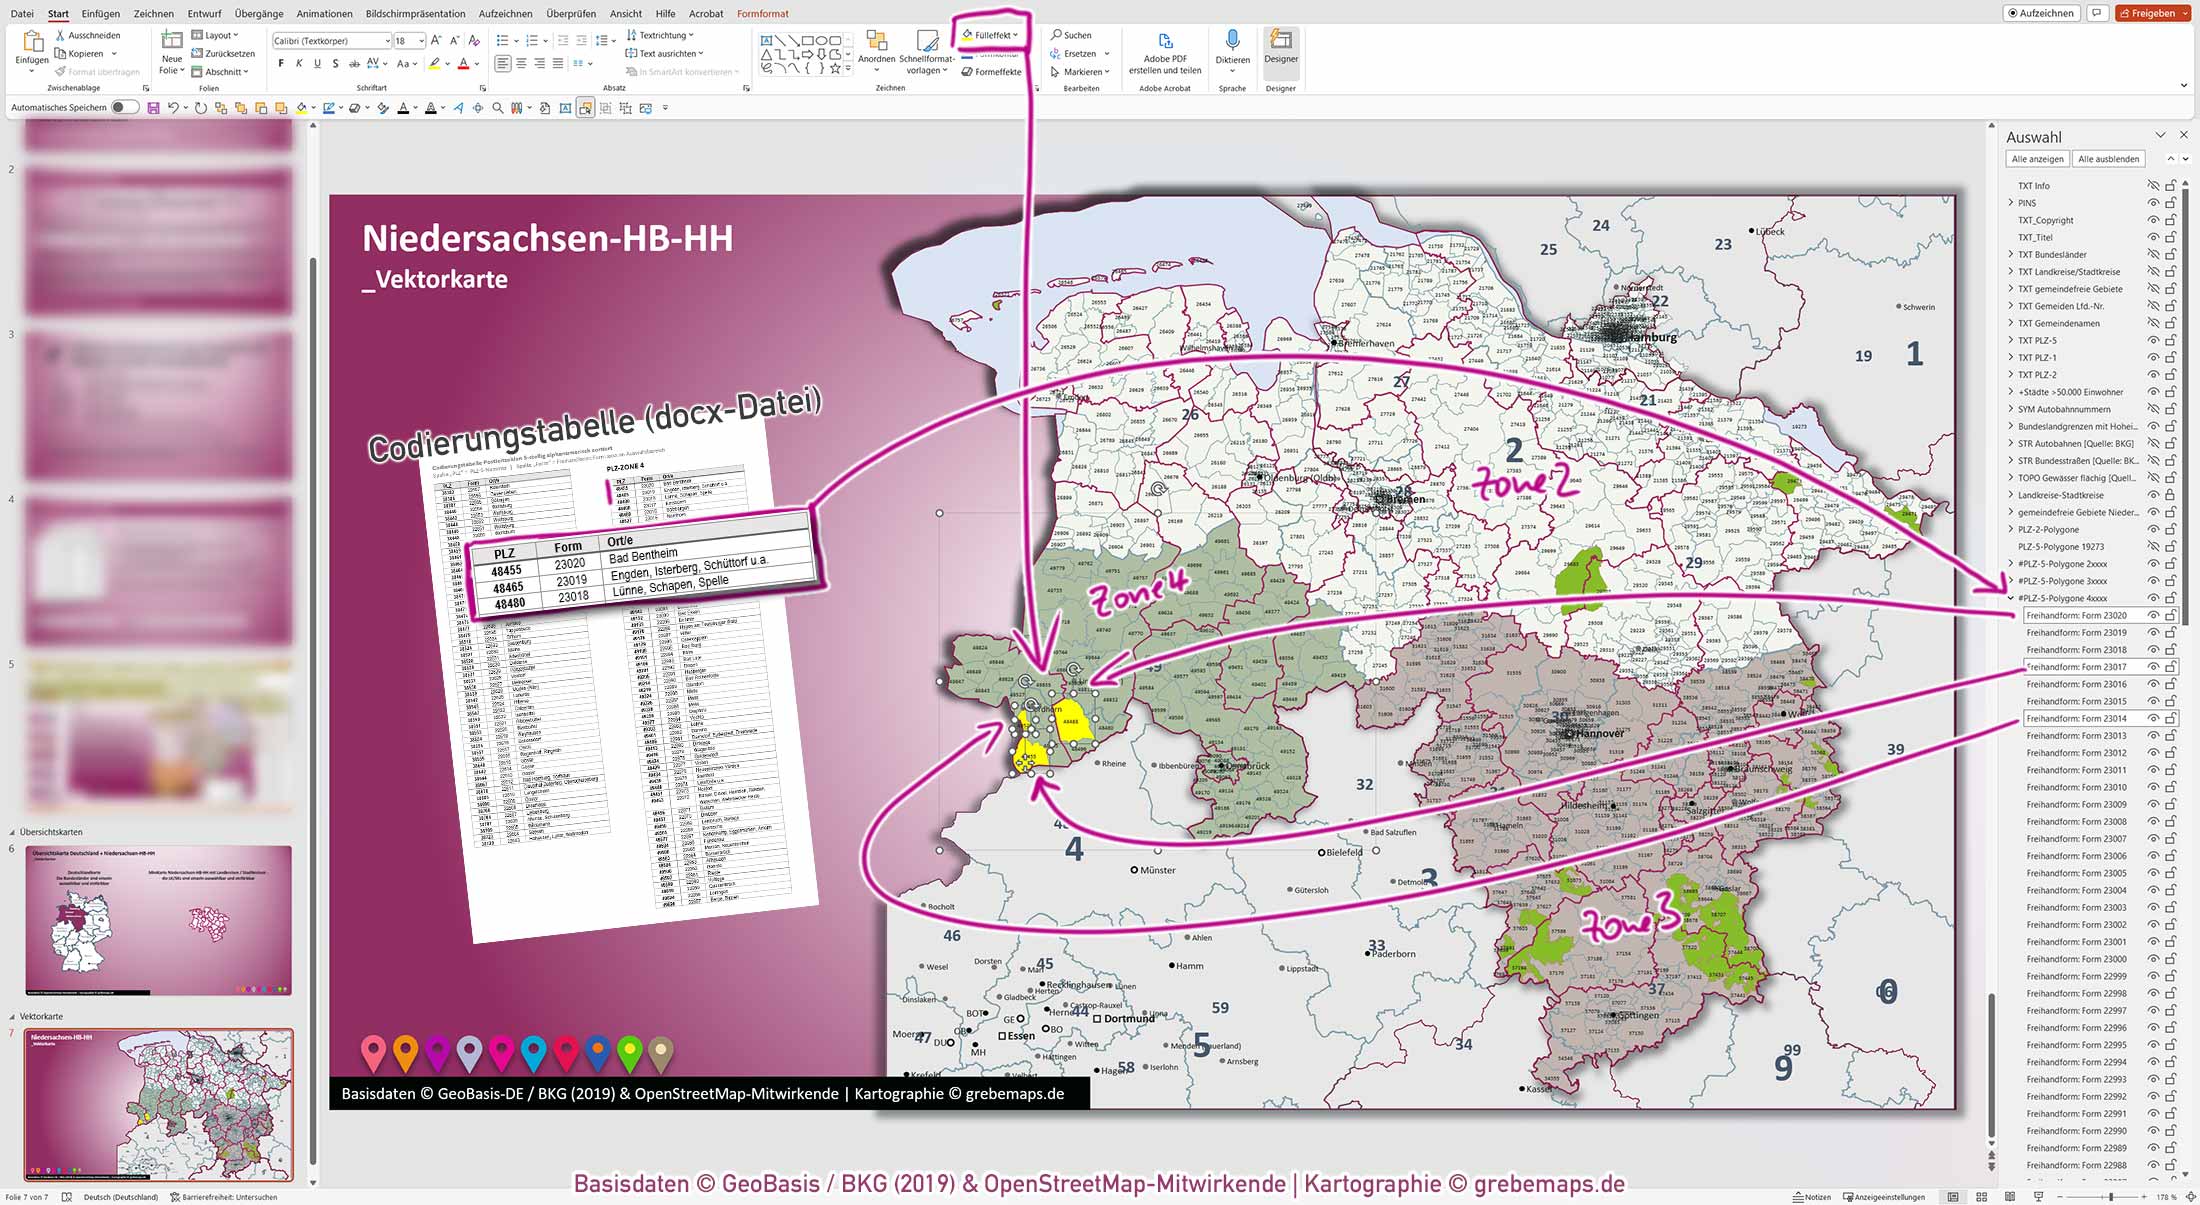Hide the TXT_Copyright layer

click(2153, 220)
